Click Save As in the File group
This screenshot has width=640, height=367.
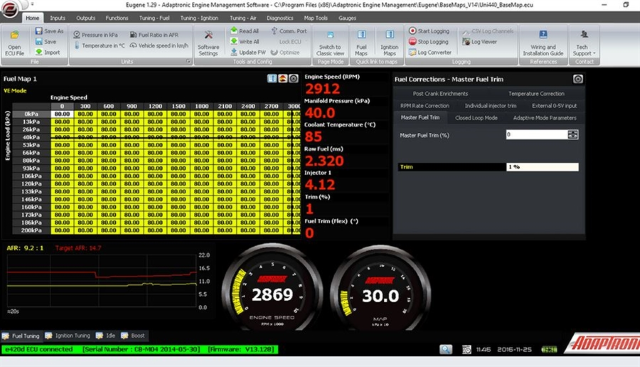pyautogui.click(x=49, y=31)
